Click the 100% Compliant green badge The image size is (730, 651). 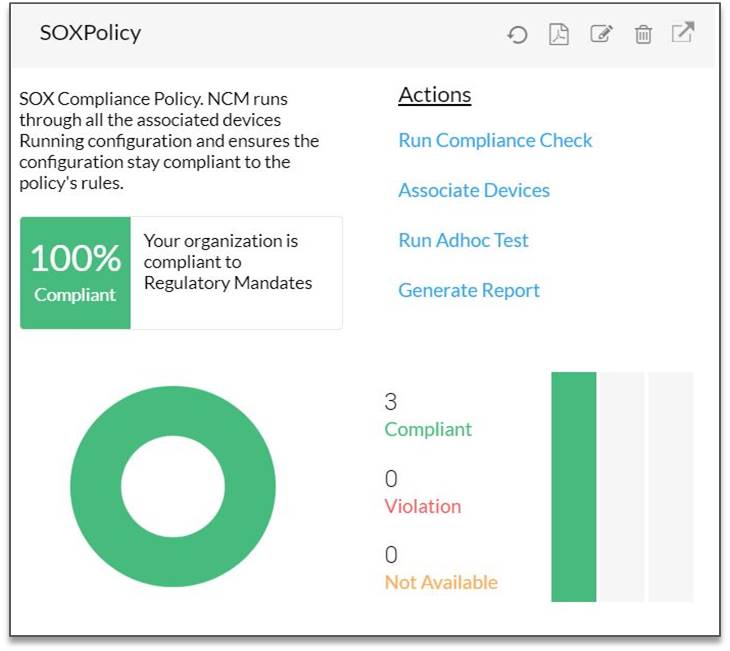(x=75, y=273)
